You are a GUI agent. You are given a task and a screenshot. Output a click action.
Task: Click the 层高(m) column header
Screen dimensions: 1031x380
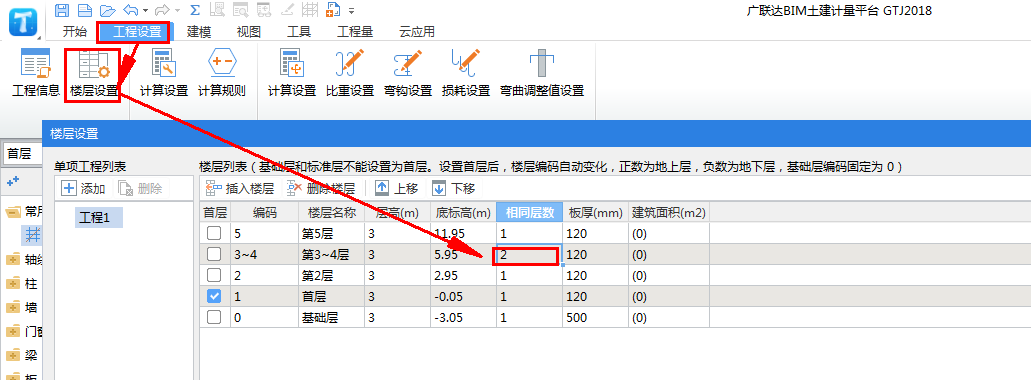(x=397, y=212)
